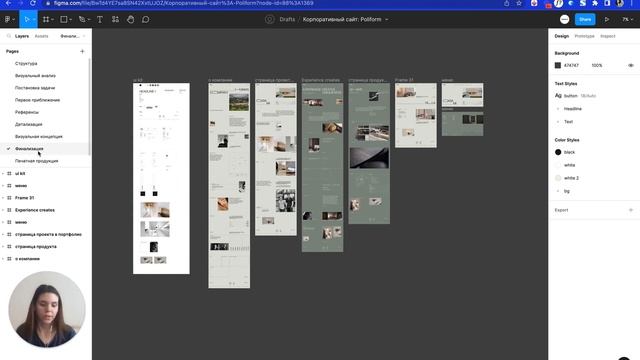Bookmark this page with the star icon

pos(519,3)
